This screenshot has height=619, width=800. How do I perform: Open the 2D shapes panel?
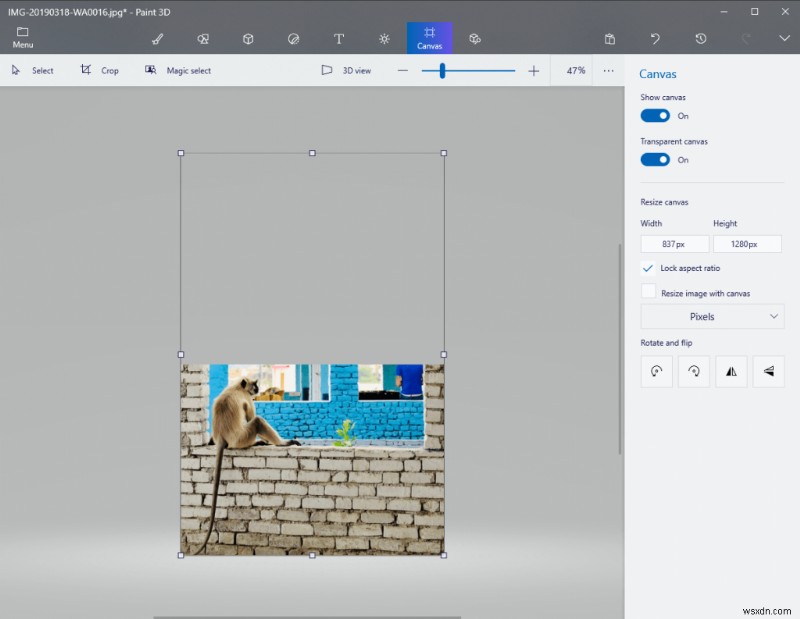(203, 39)
